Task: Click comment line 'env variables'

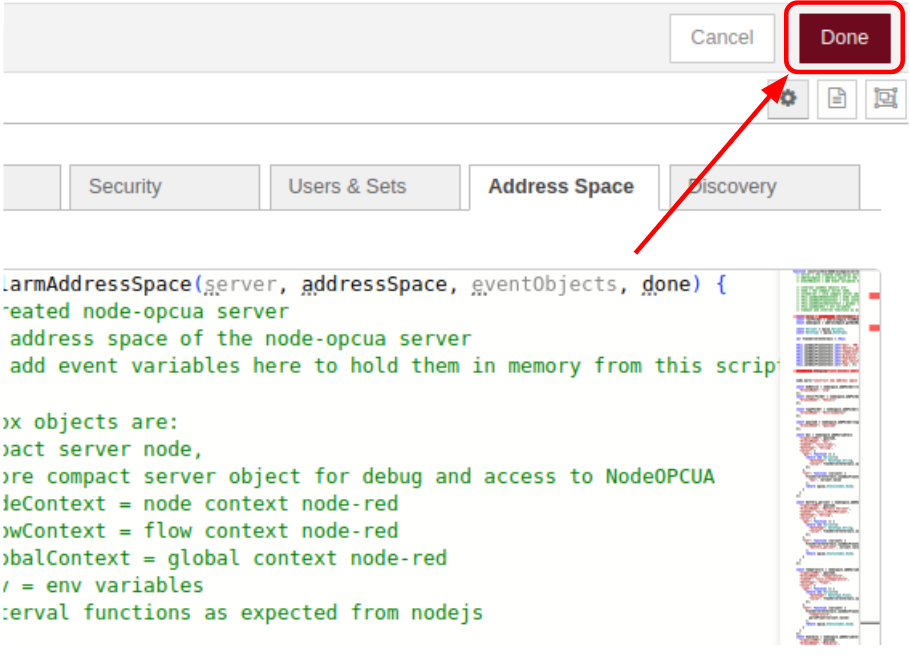Action: (124, 585)
